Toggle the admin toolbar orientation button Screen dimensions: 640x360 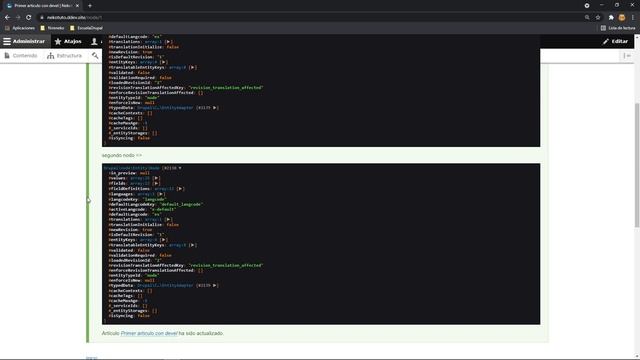[627, 56]
